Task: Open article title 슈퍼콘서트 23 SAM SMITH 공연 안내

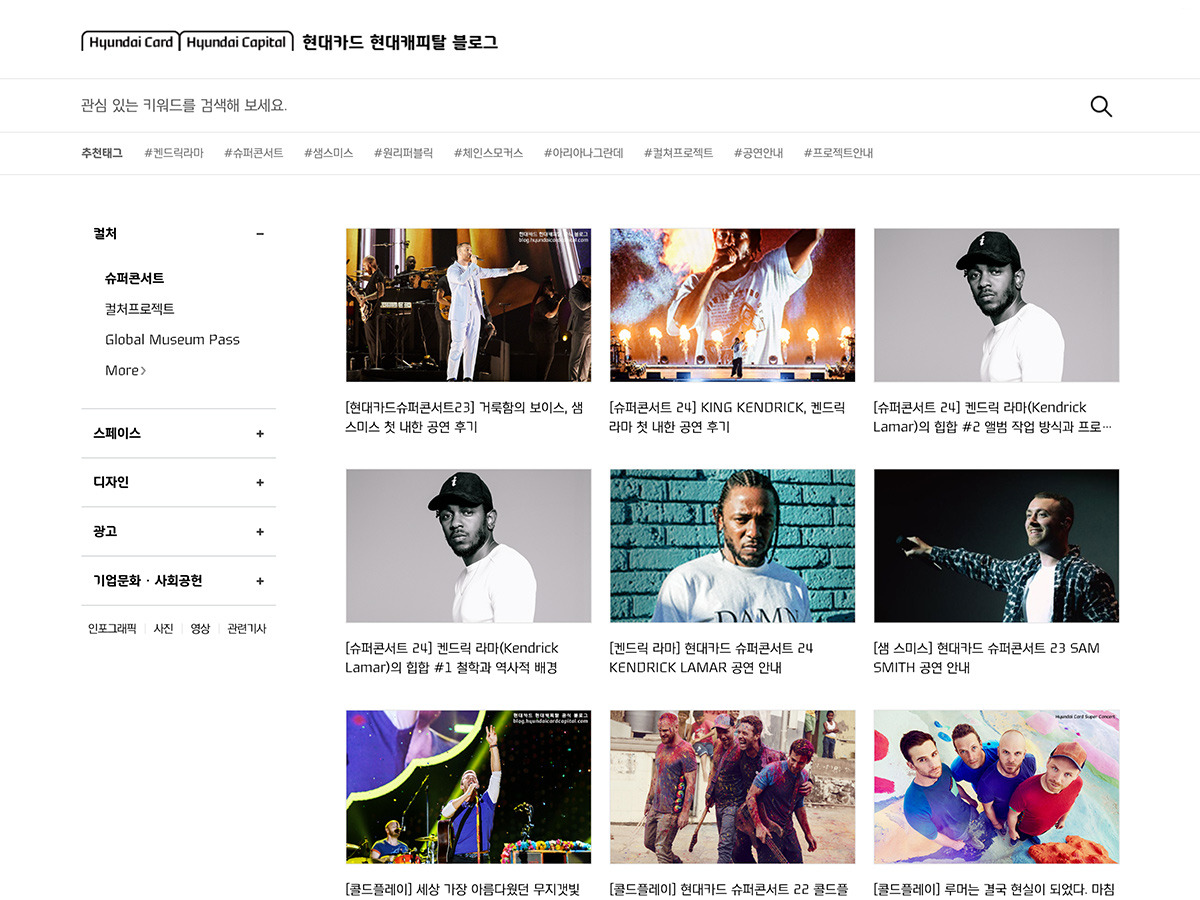Action: click(x=986, y=658)
